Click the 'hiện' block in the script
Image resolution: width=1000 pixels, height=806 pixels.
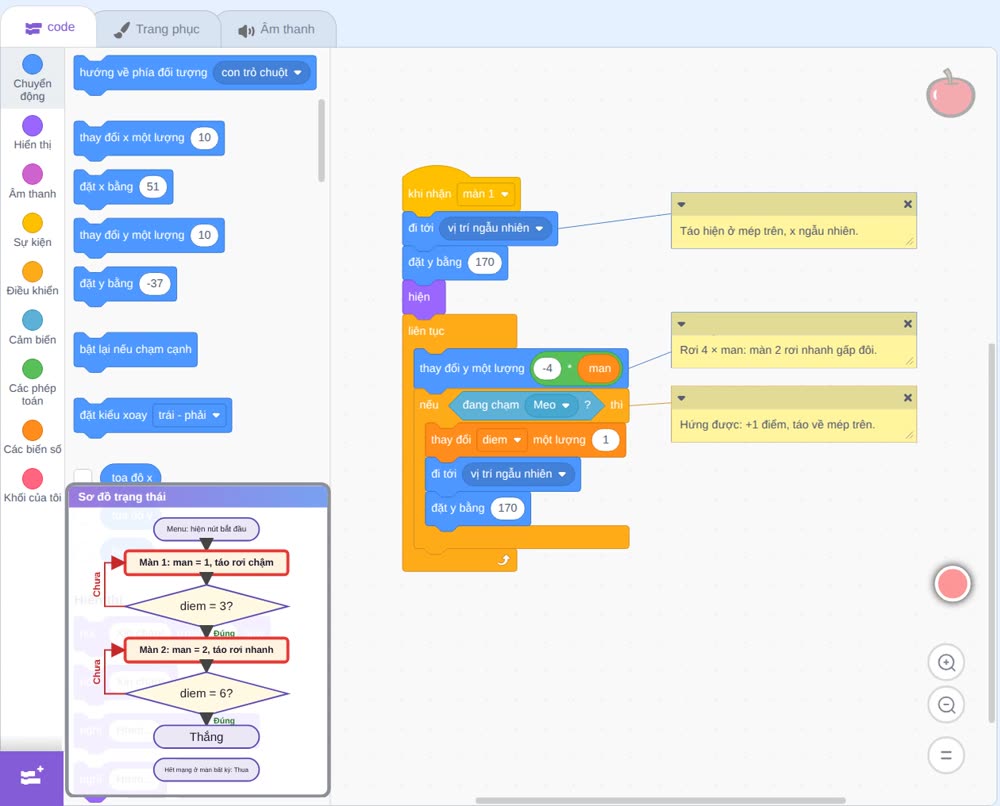click(422, 297)
